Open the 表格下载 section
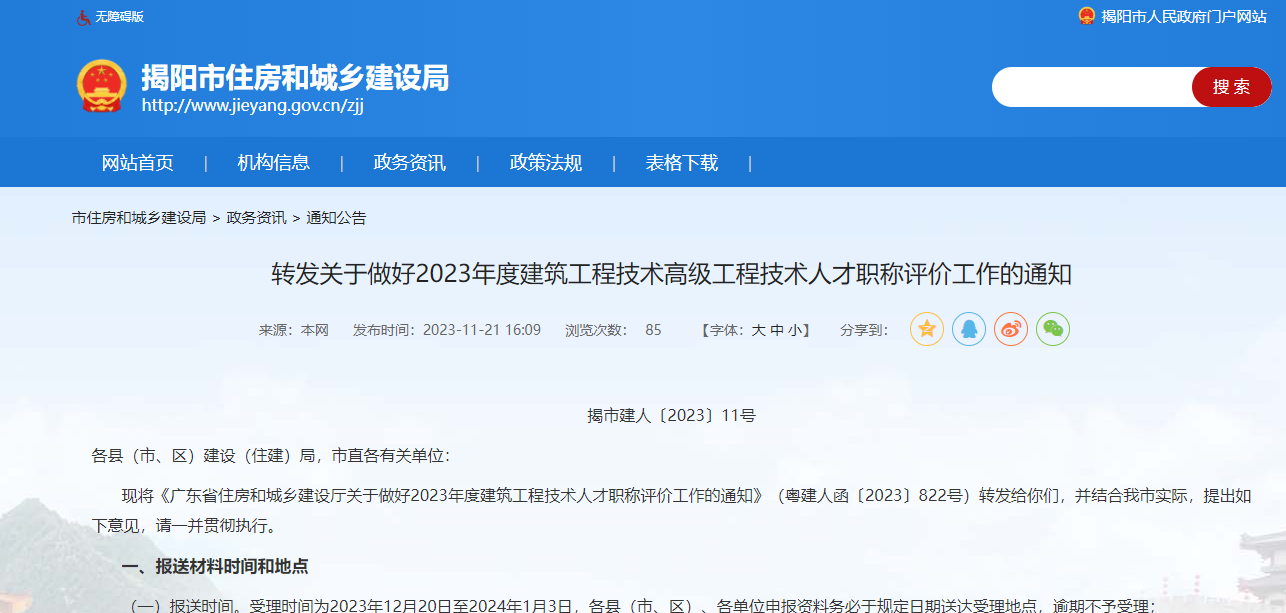 click(681, 163)
